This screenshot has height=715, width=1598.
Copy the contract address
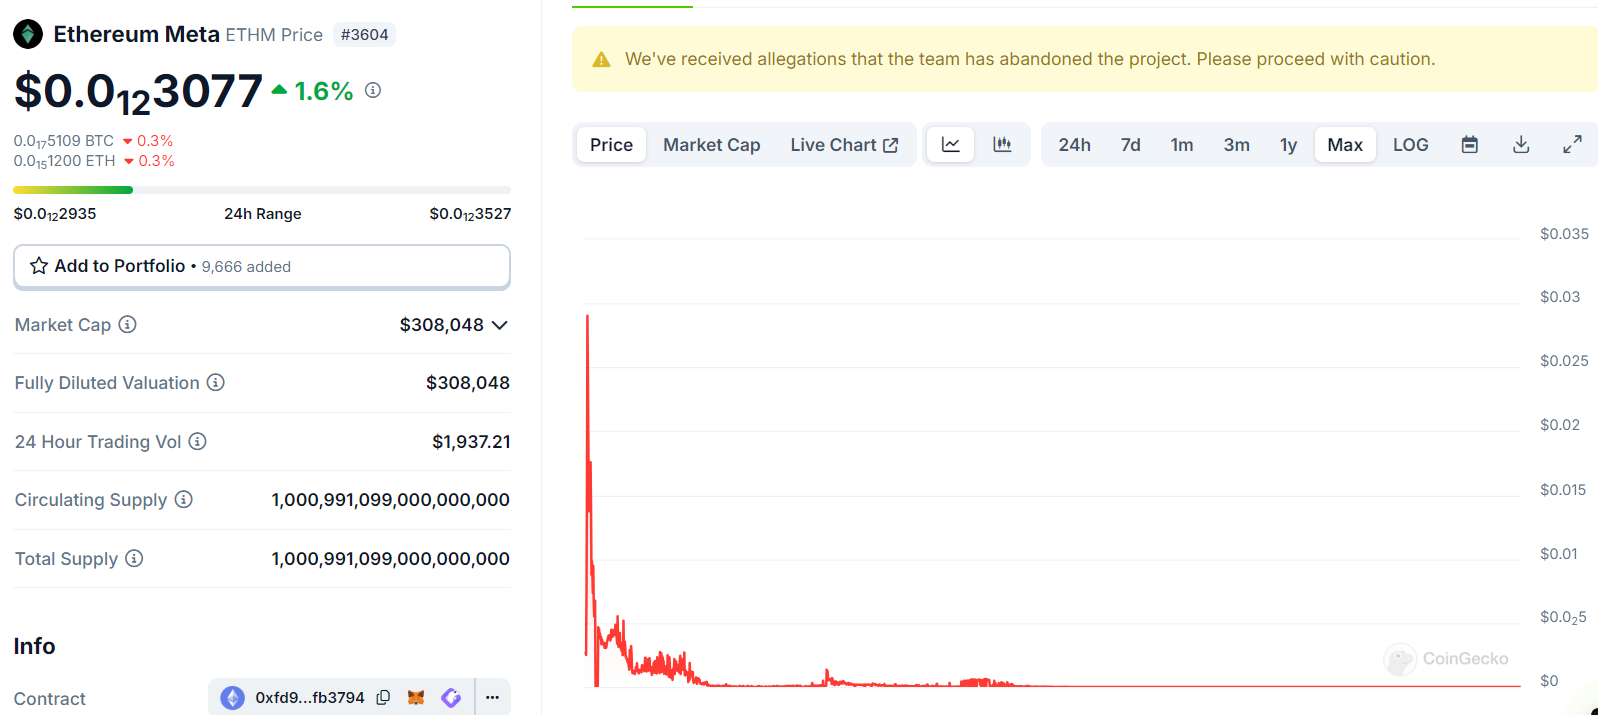383,698
